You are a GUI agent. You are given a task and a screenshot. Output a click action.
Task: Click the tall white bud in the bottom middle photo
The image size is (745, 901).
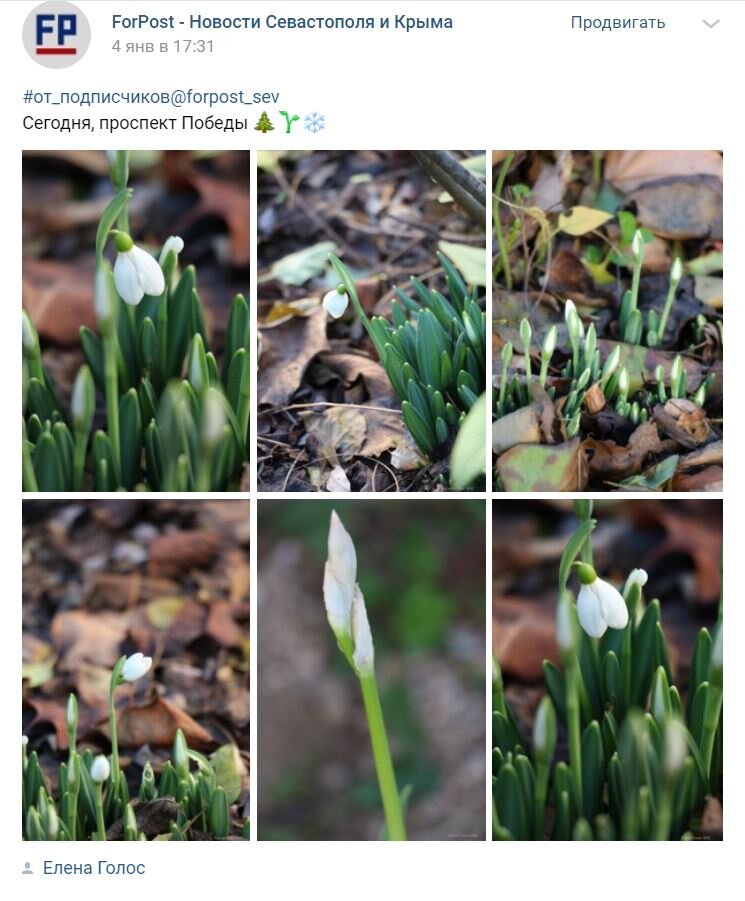click(348, 594)
